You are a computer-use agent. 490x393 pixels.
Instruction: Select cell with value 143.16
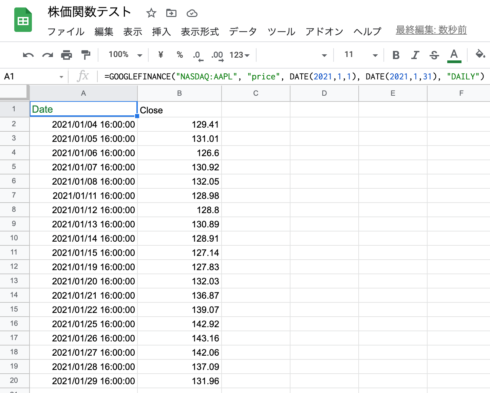tap(179, 338)
